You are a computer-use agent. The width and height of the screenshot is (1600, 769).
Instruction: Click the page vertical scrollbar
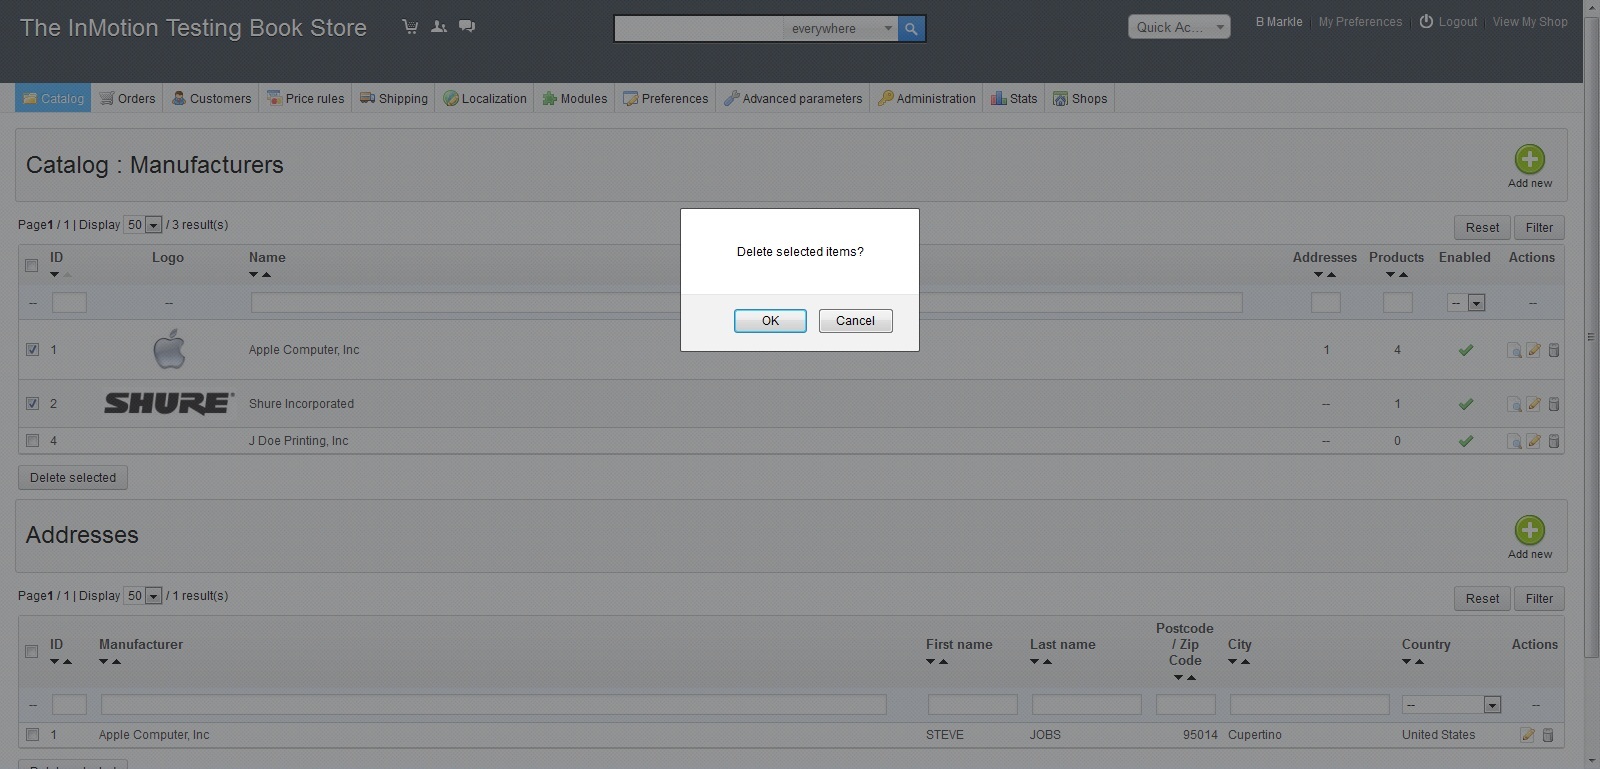tap(1591, 336)
